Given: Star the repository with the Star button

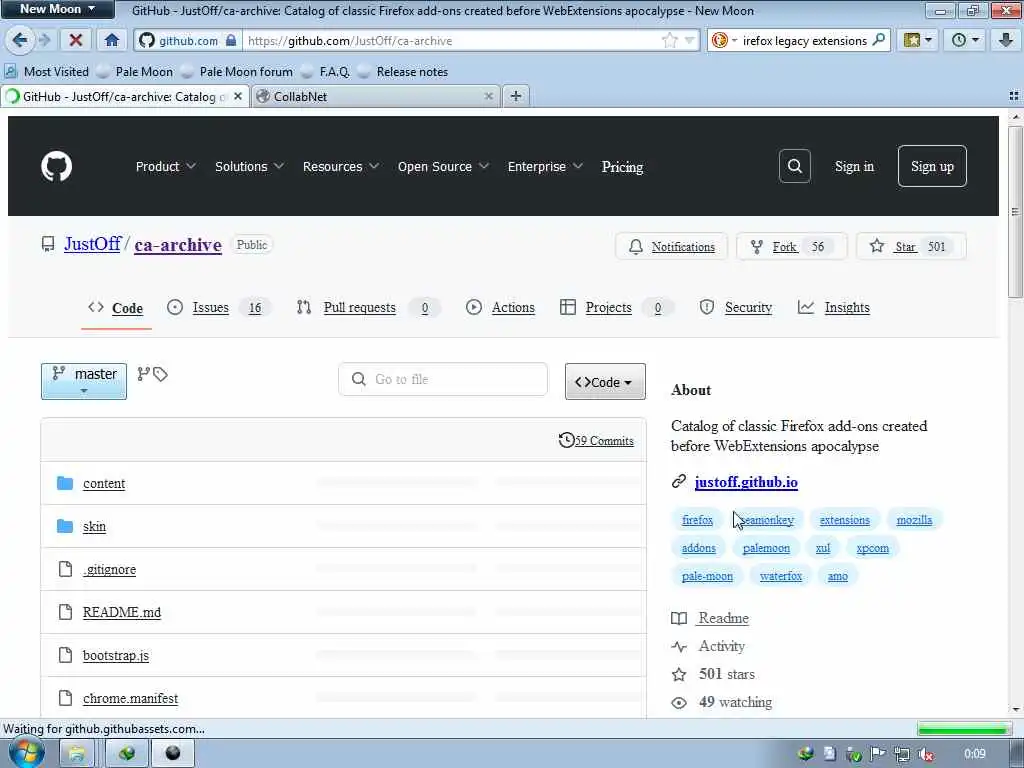Looking at the screenshot, I should [911, 247].
